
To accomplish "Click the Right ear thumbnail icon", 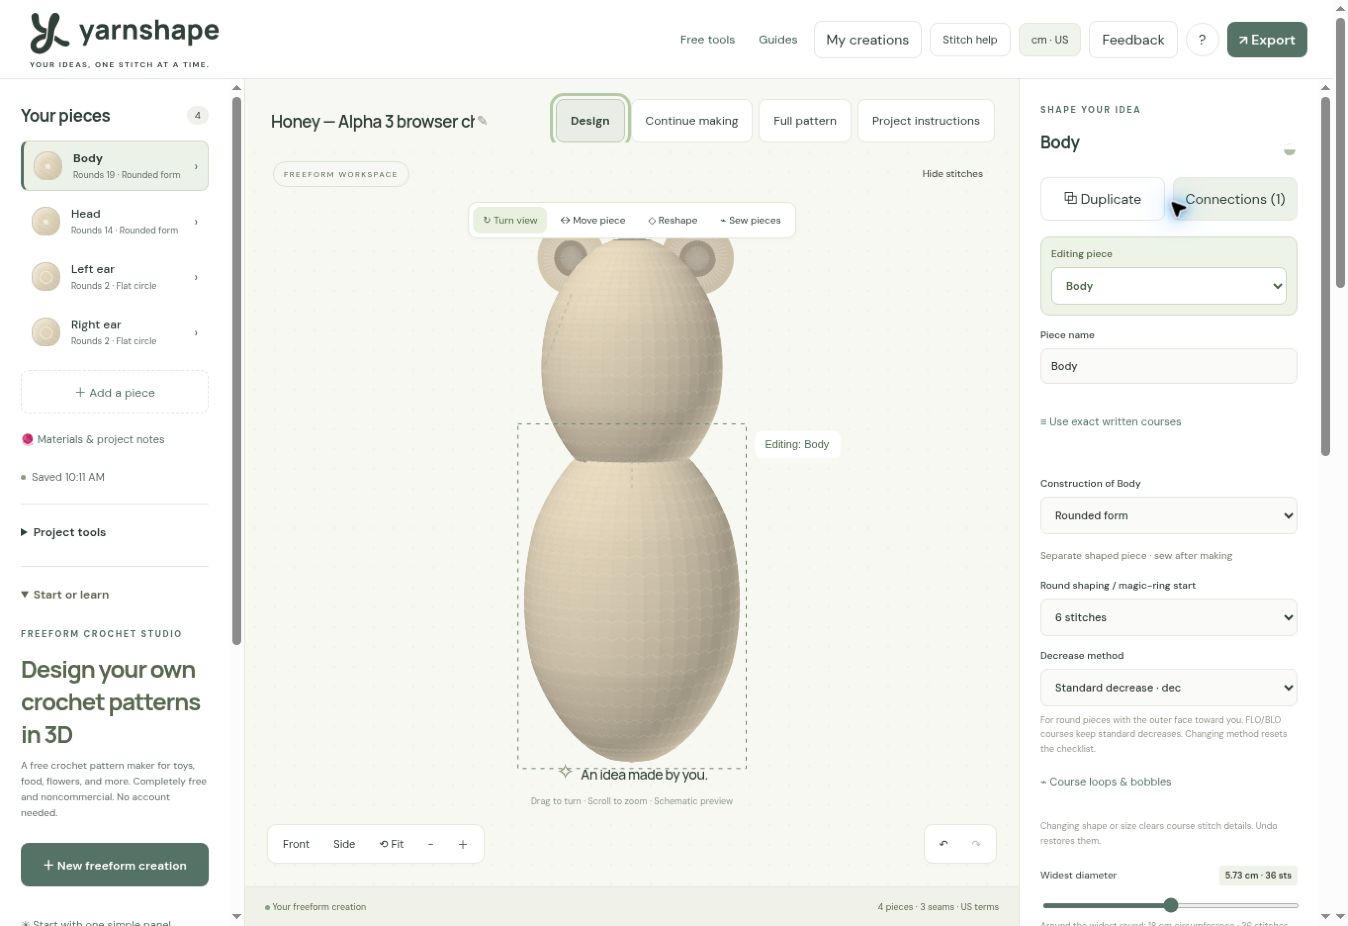I will tap(46, 332).
